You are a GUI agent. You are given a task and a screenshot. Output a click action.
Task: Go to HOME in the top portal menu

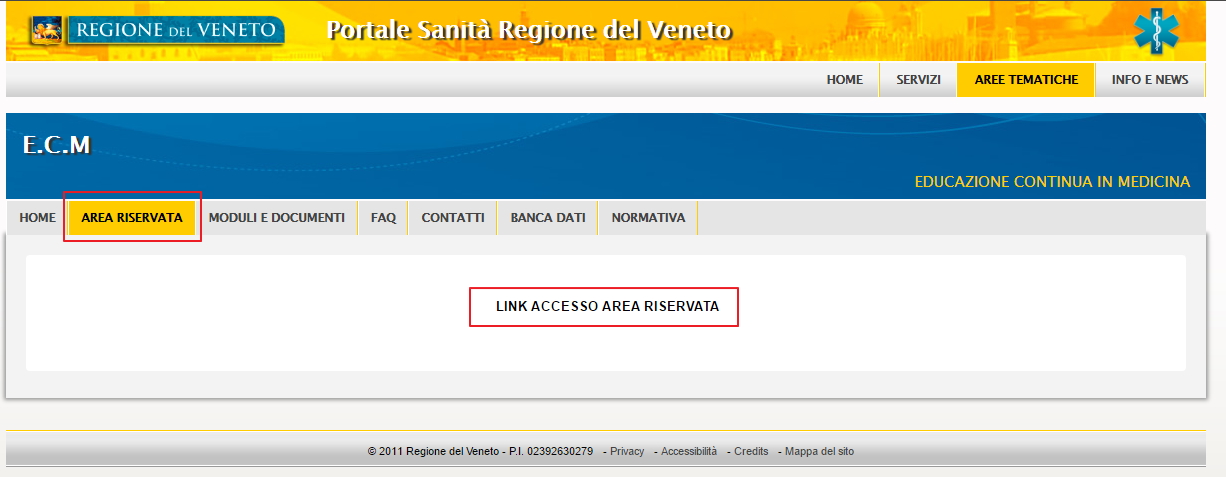(x=844, y=80)
